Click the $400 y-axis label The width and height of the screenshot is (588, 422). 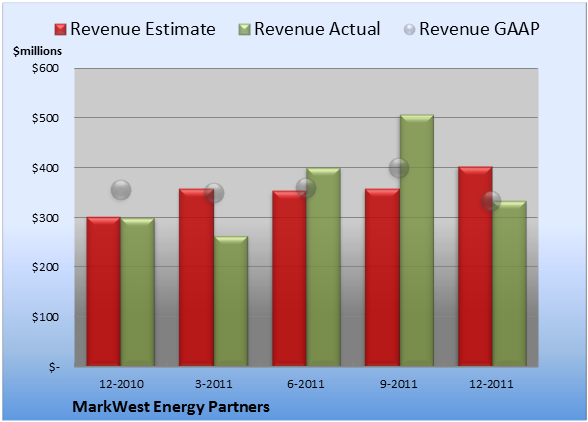(45, 168)
